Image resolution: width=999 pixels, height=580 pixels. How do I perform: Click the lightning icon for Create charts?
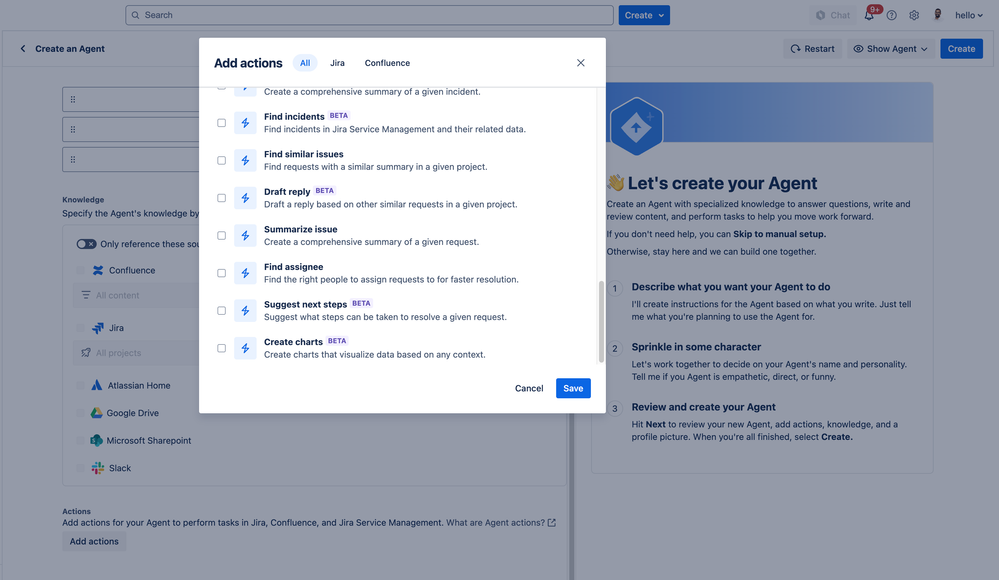[x=245, y=349]
